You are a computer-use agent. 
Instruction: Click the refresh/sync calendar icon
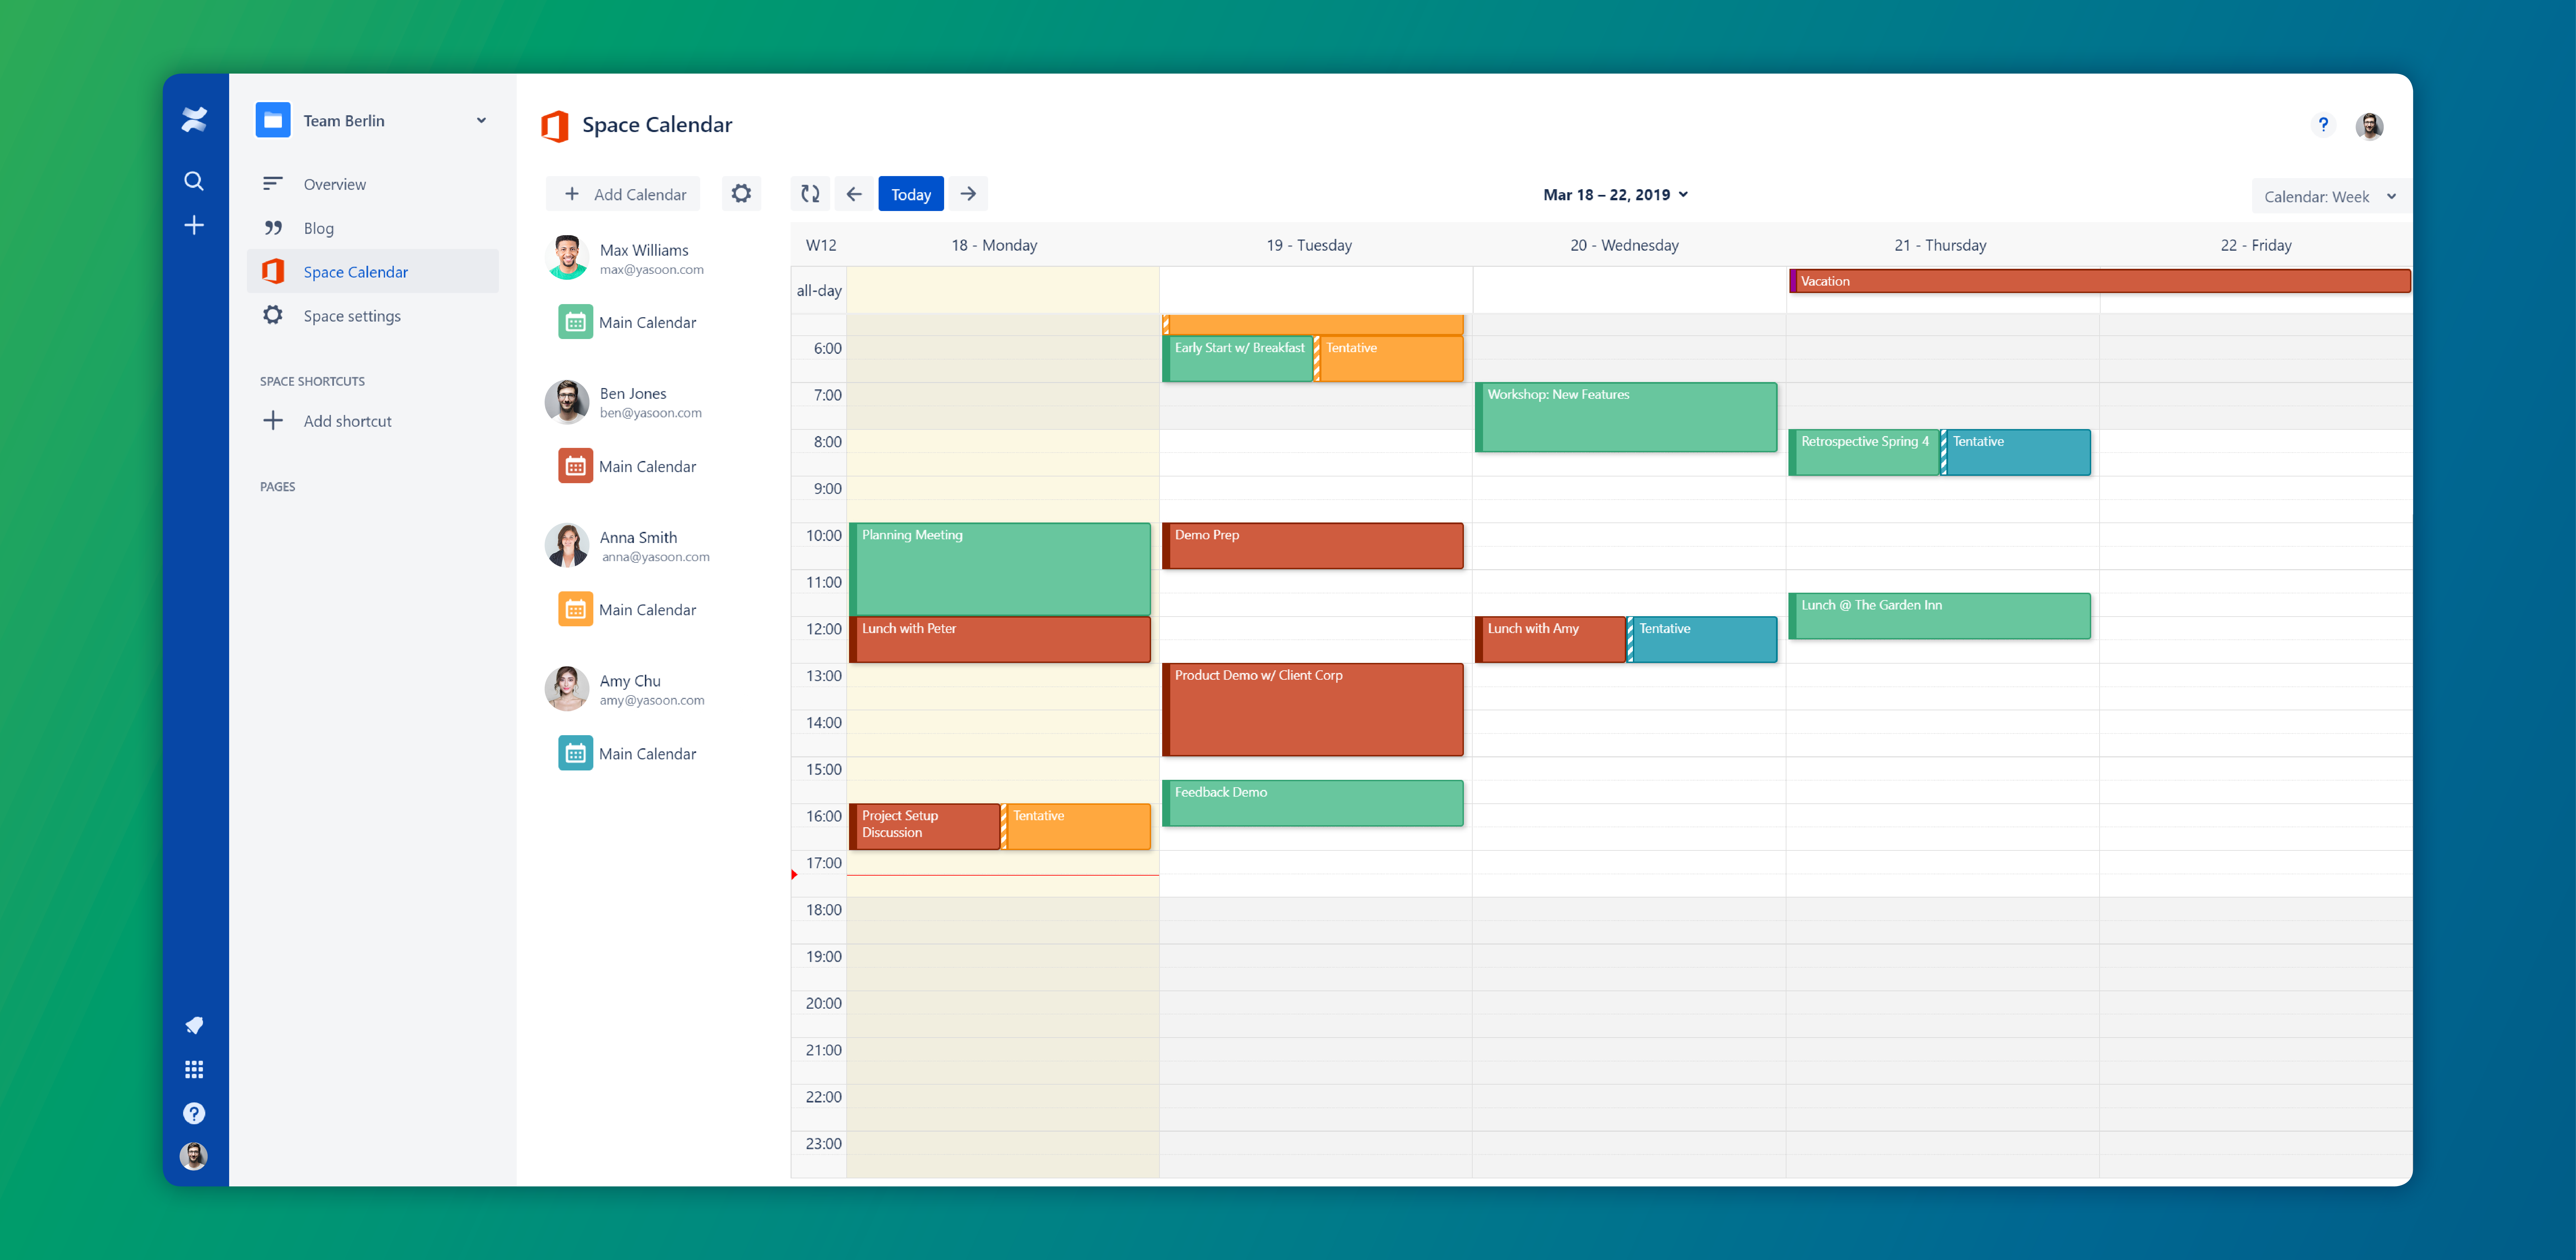(810, 194)
